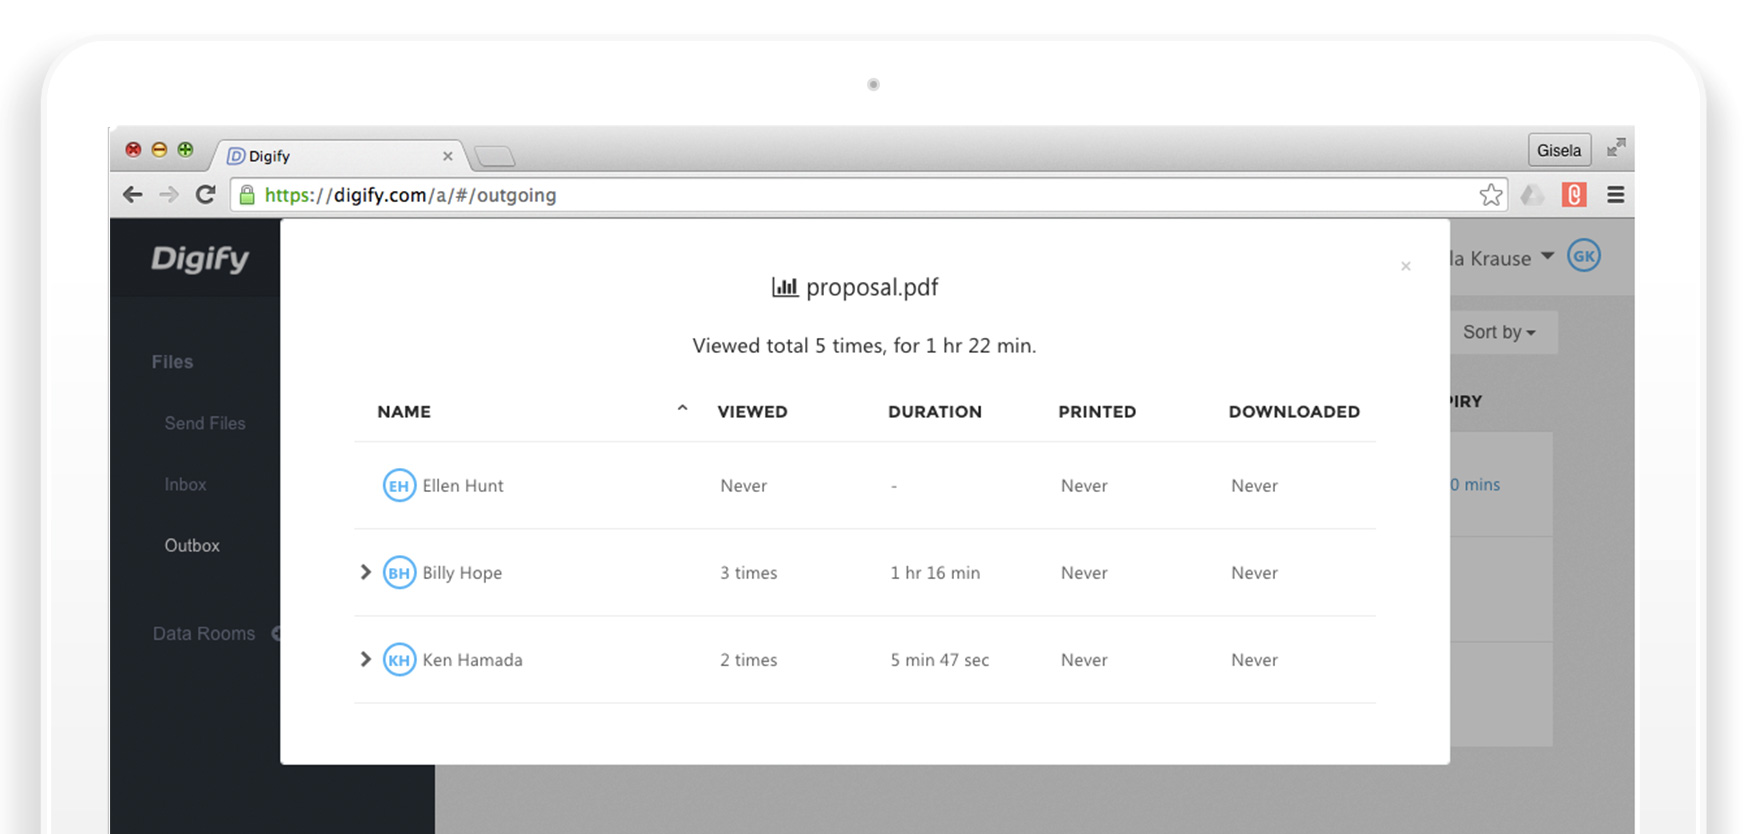Image resolution: width=1761 pixels, height=834 pixels.
Task: Click the address bar URL field
Action: point(800,195)
